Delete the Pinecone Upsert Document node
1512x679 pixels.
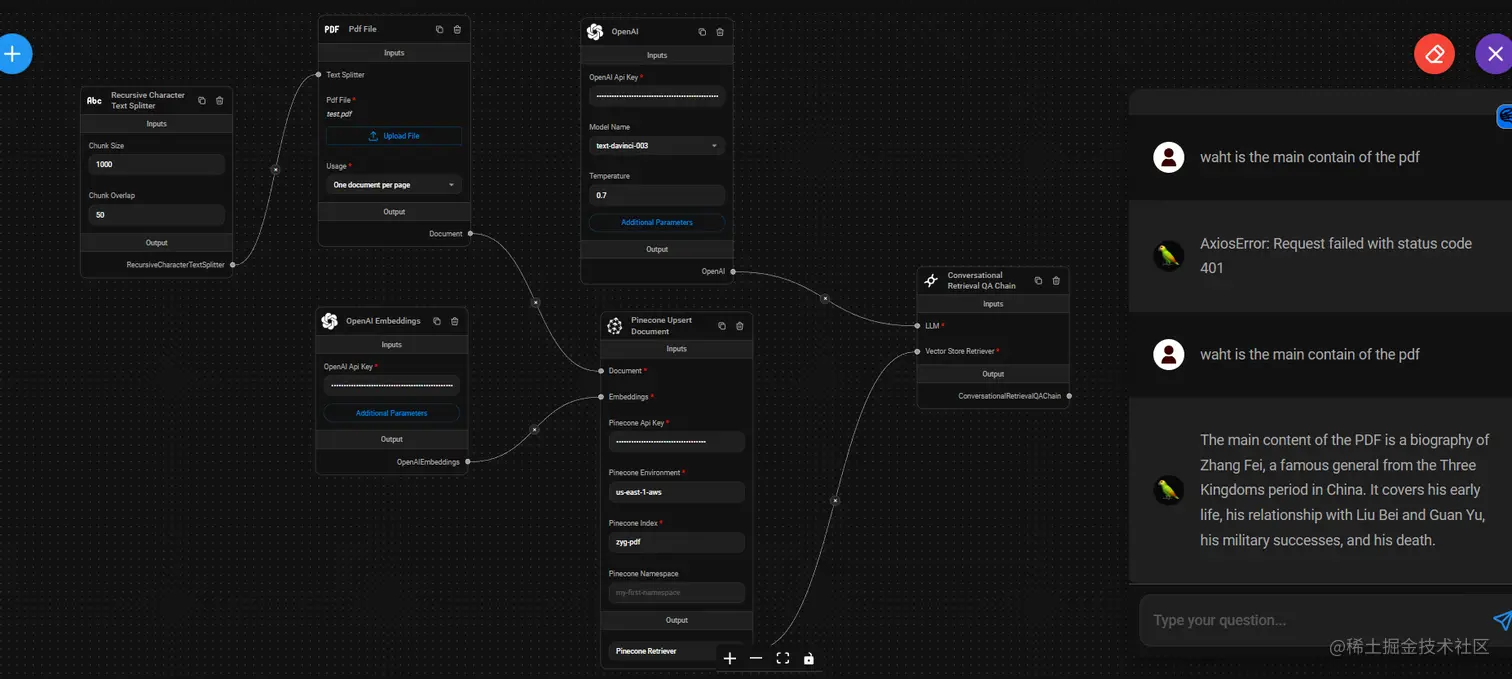(740, 326)
